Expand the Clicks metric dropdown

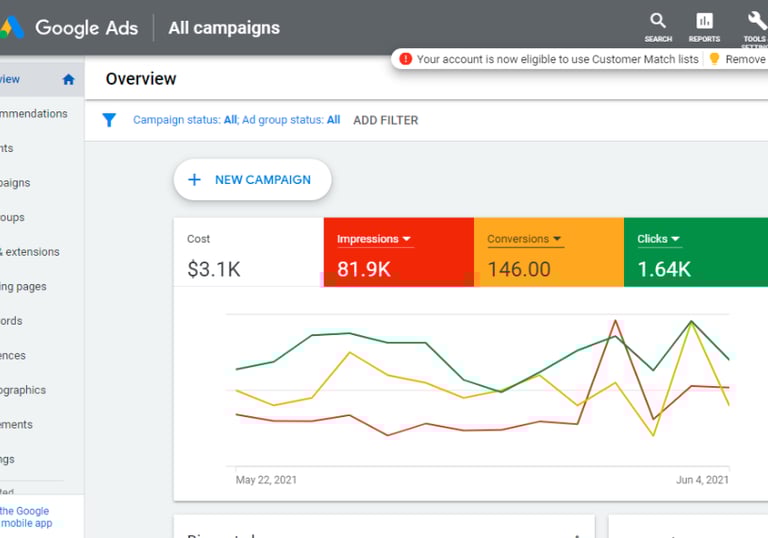point(675,239)
